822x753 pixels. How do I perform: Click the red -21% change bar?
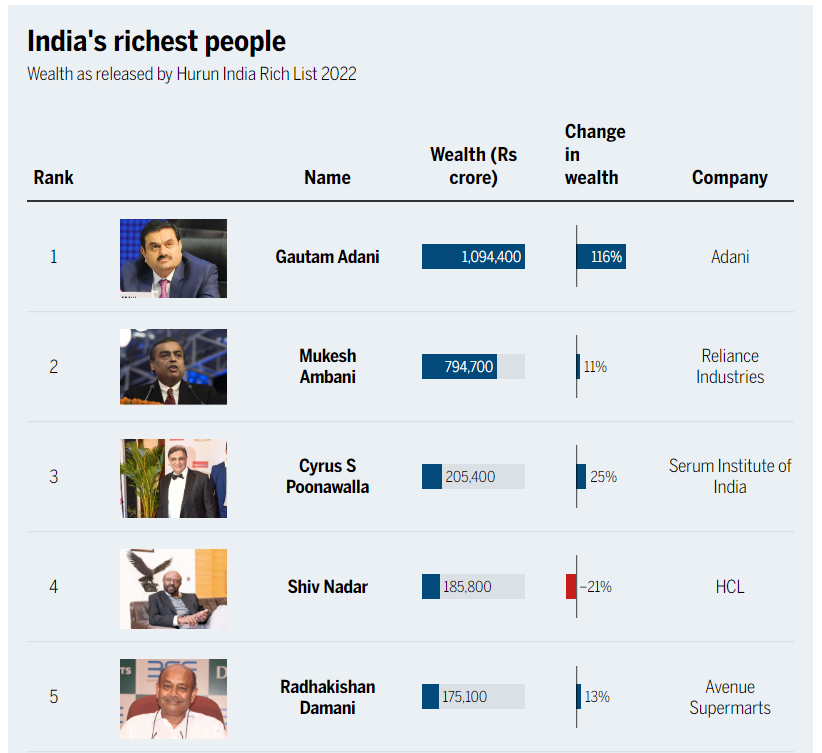571,586
